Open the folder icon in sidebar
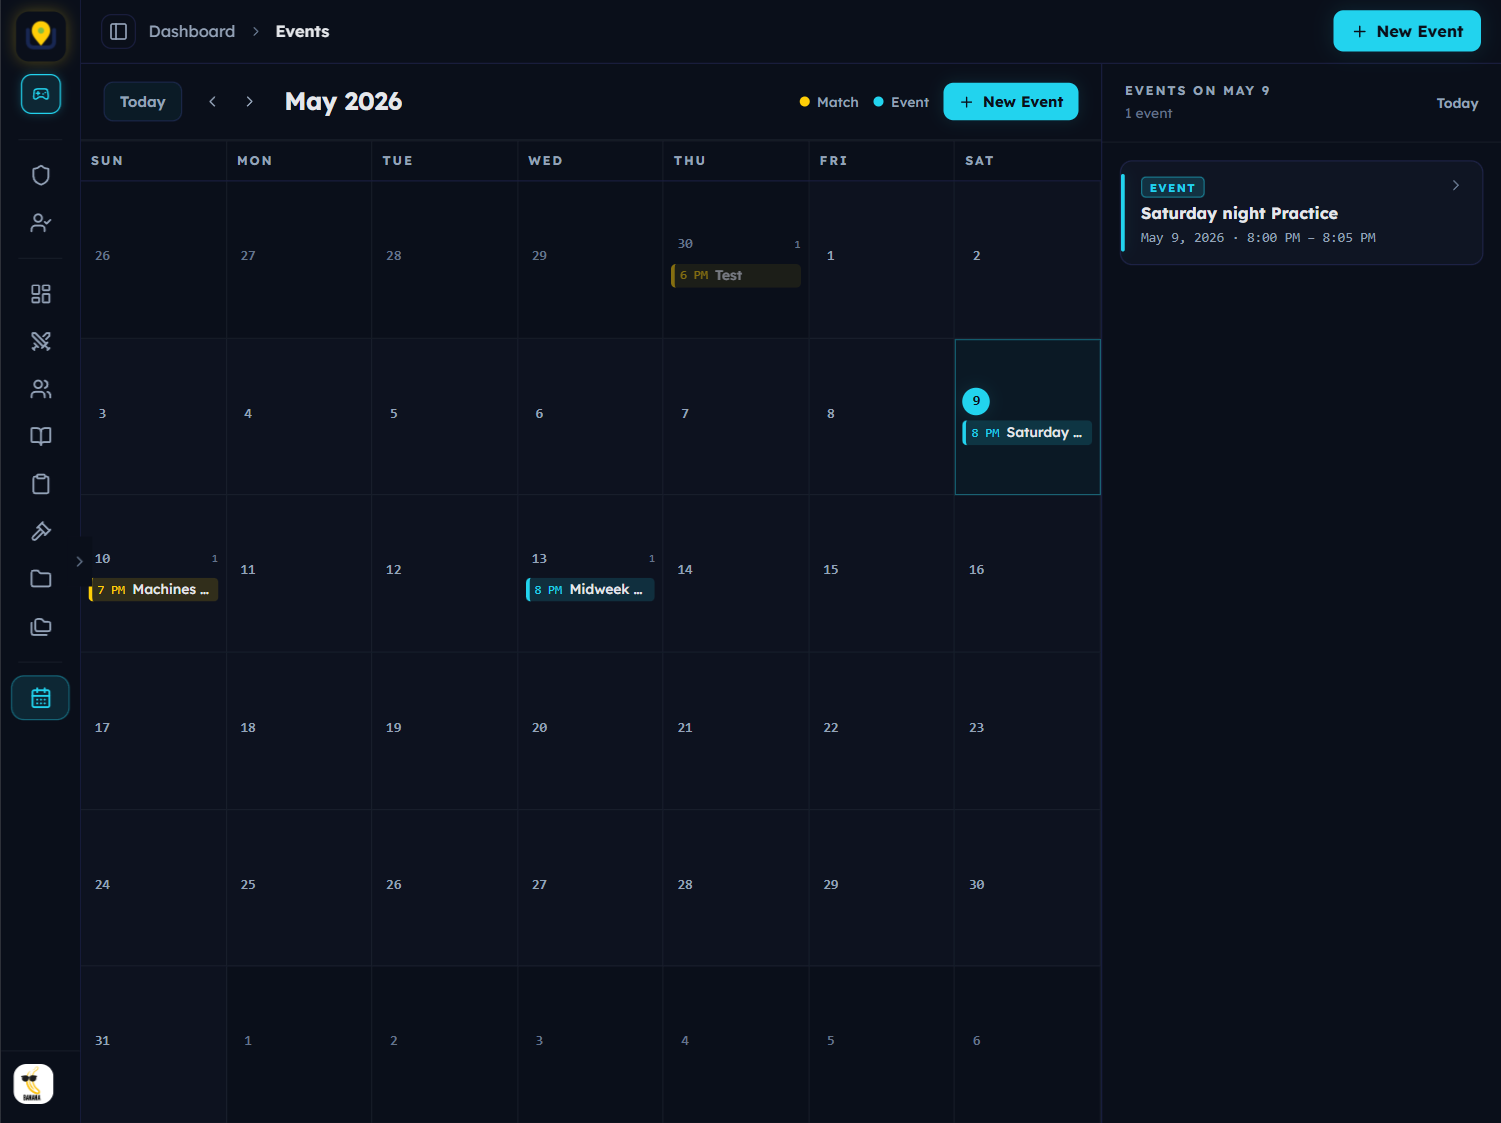 coord(41,579)
